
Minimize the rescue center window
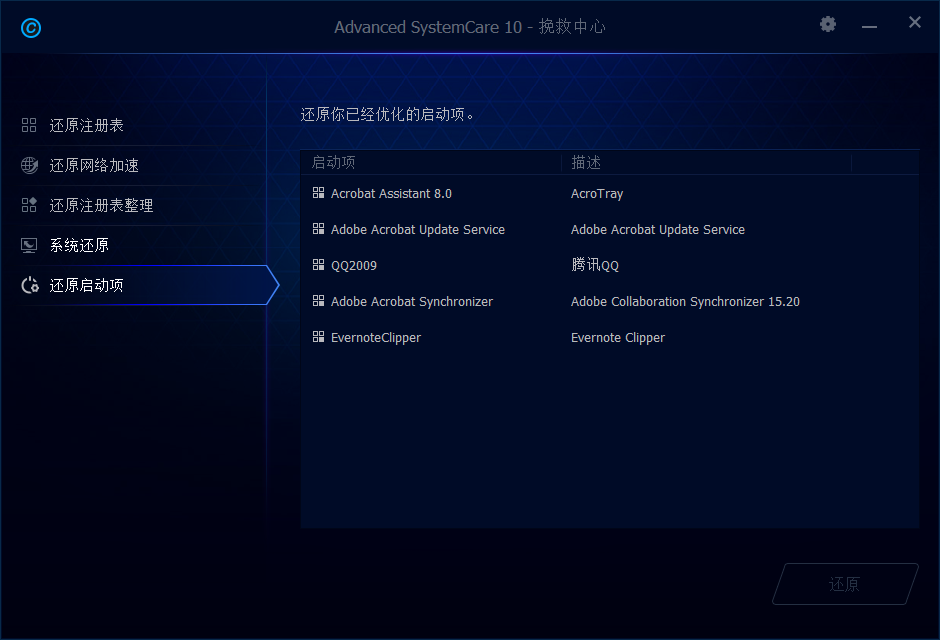click(x=869, y=26)
